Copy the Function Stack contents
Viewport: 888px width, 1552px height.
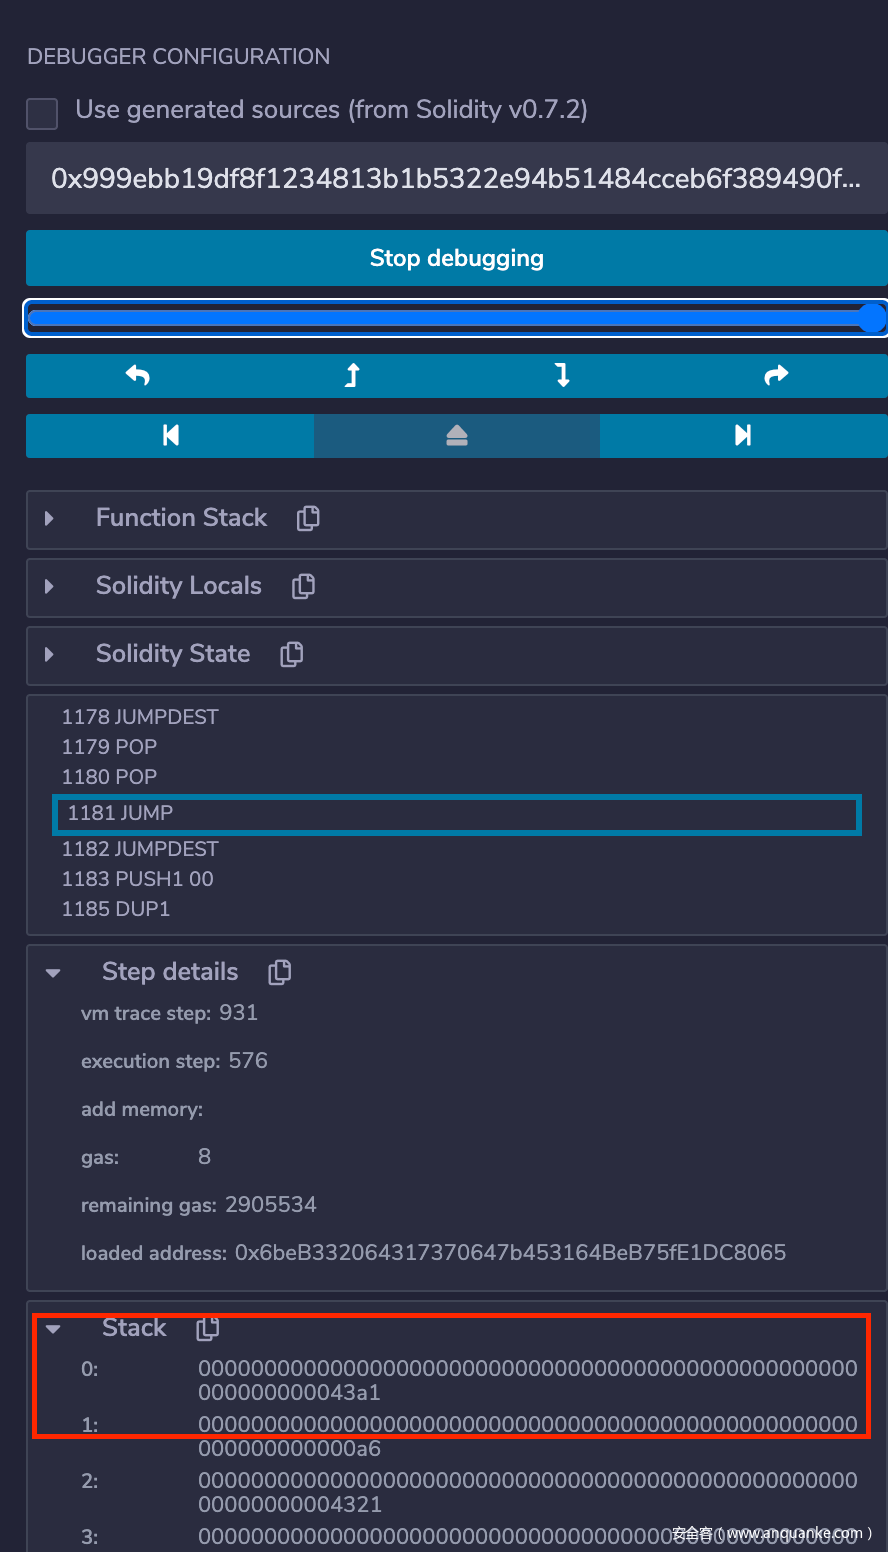(x=308, y=518)
